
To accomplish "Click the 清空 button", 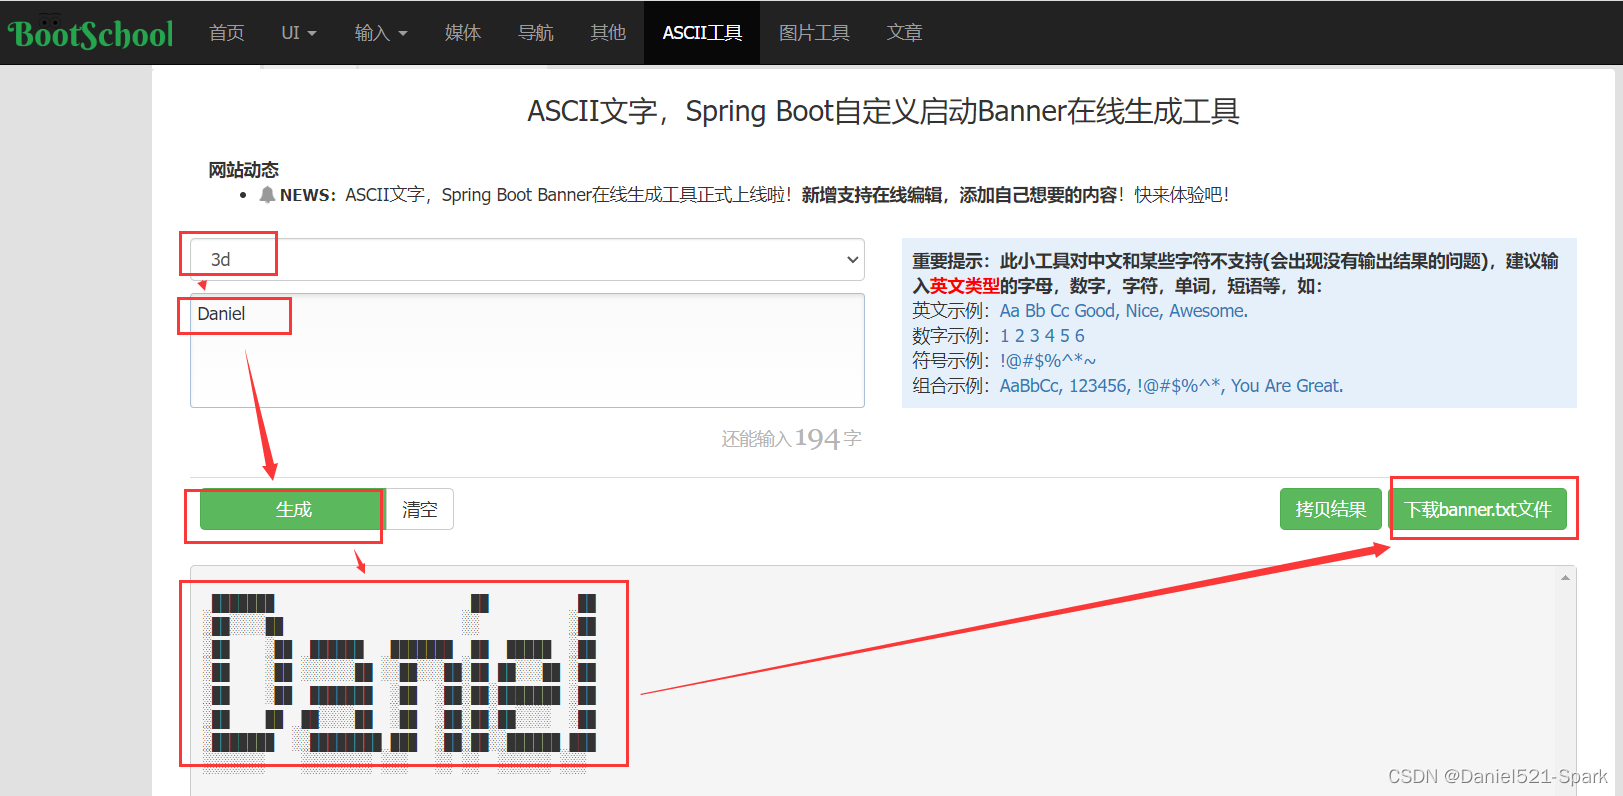I will point(420,509).
